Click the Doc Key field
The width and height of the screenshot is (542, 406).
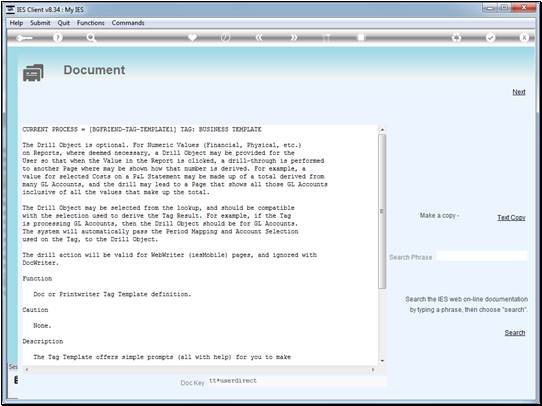pos(297,381)
